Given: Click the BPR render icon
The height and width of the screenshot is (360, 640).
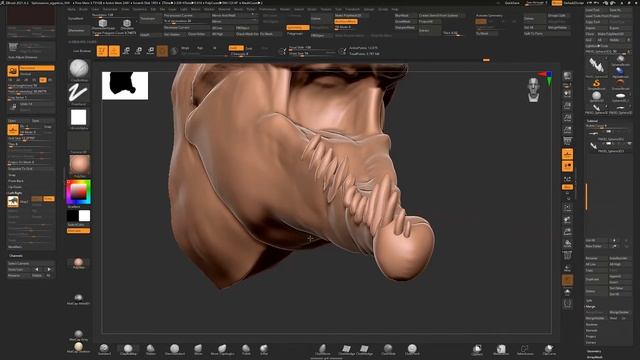Looking at the screenshot, I should (x=567, y=77).
